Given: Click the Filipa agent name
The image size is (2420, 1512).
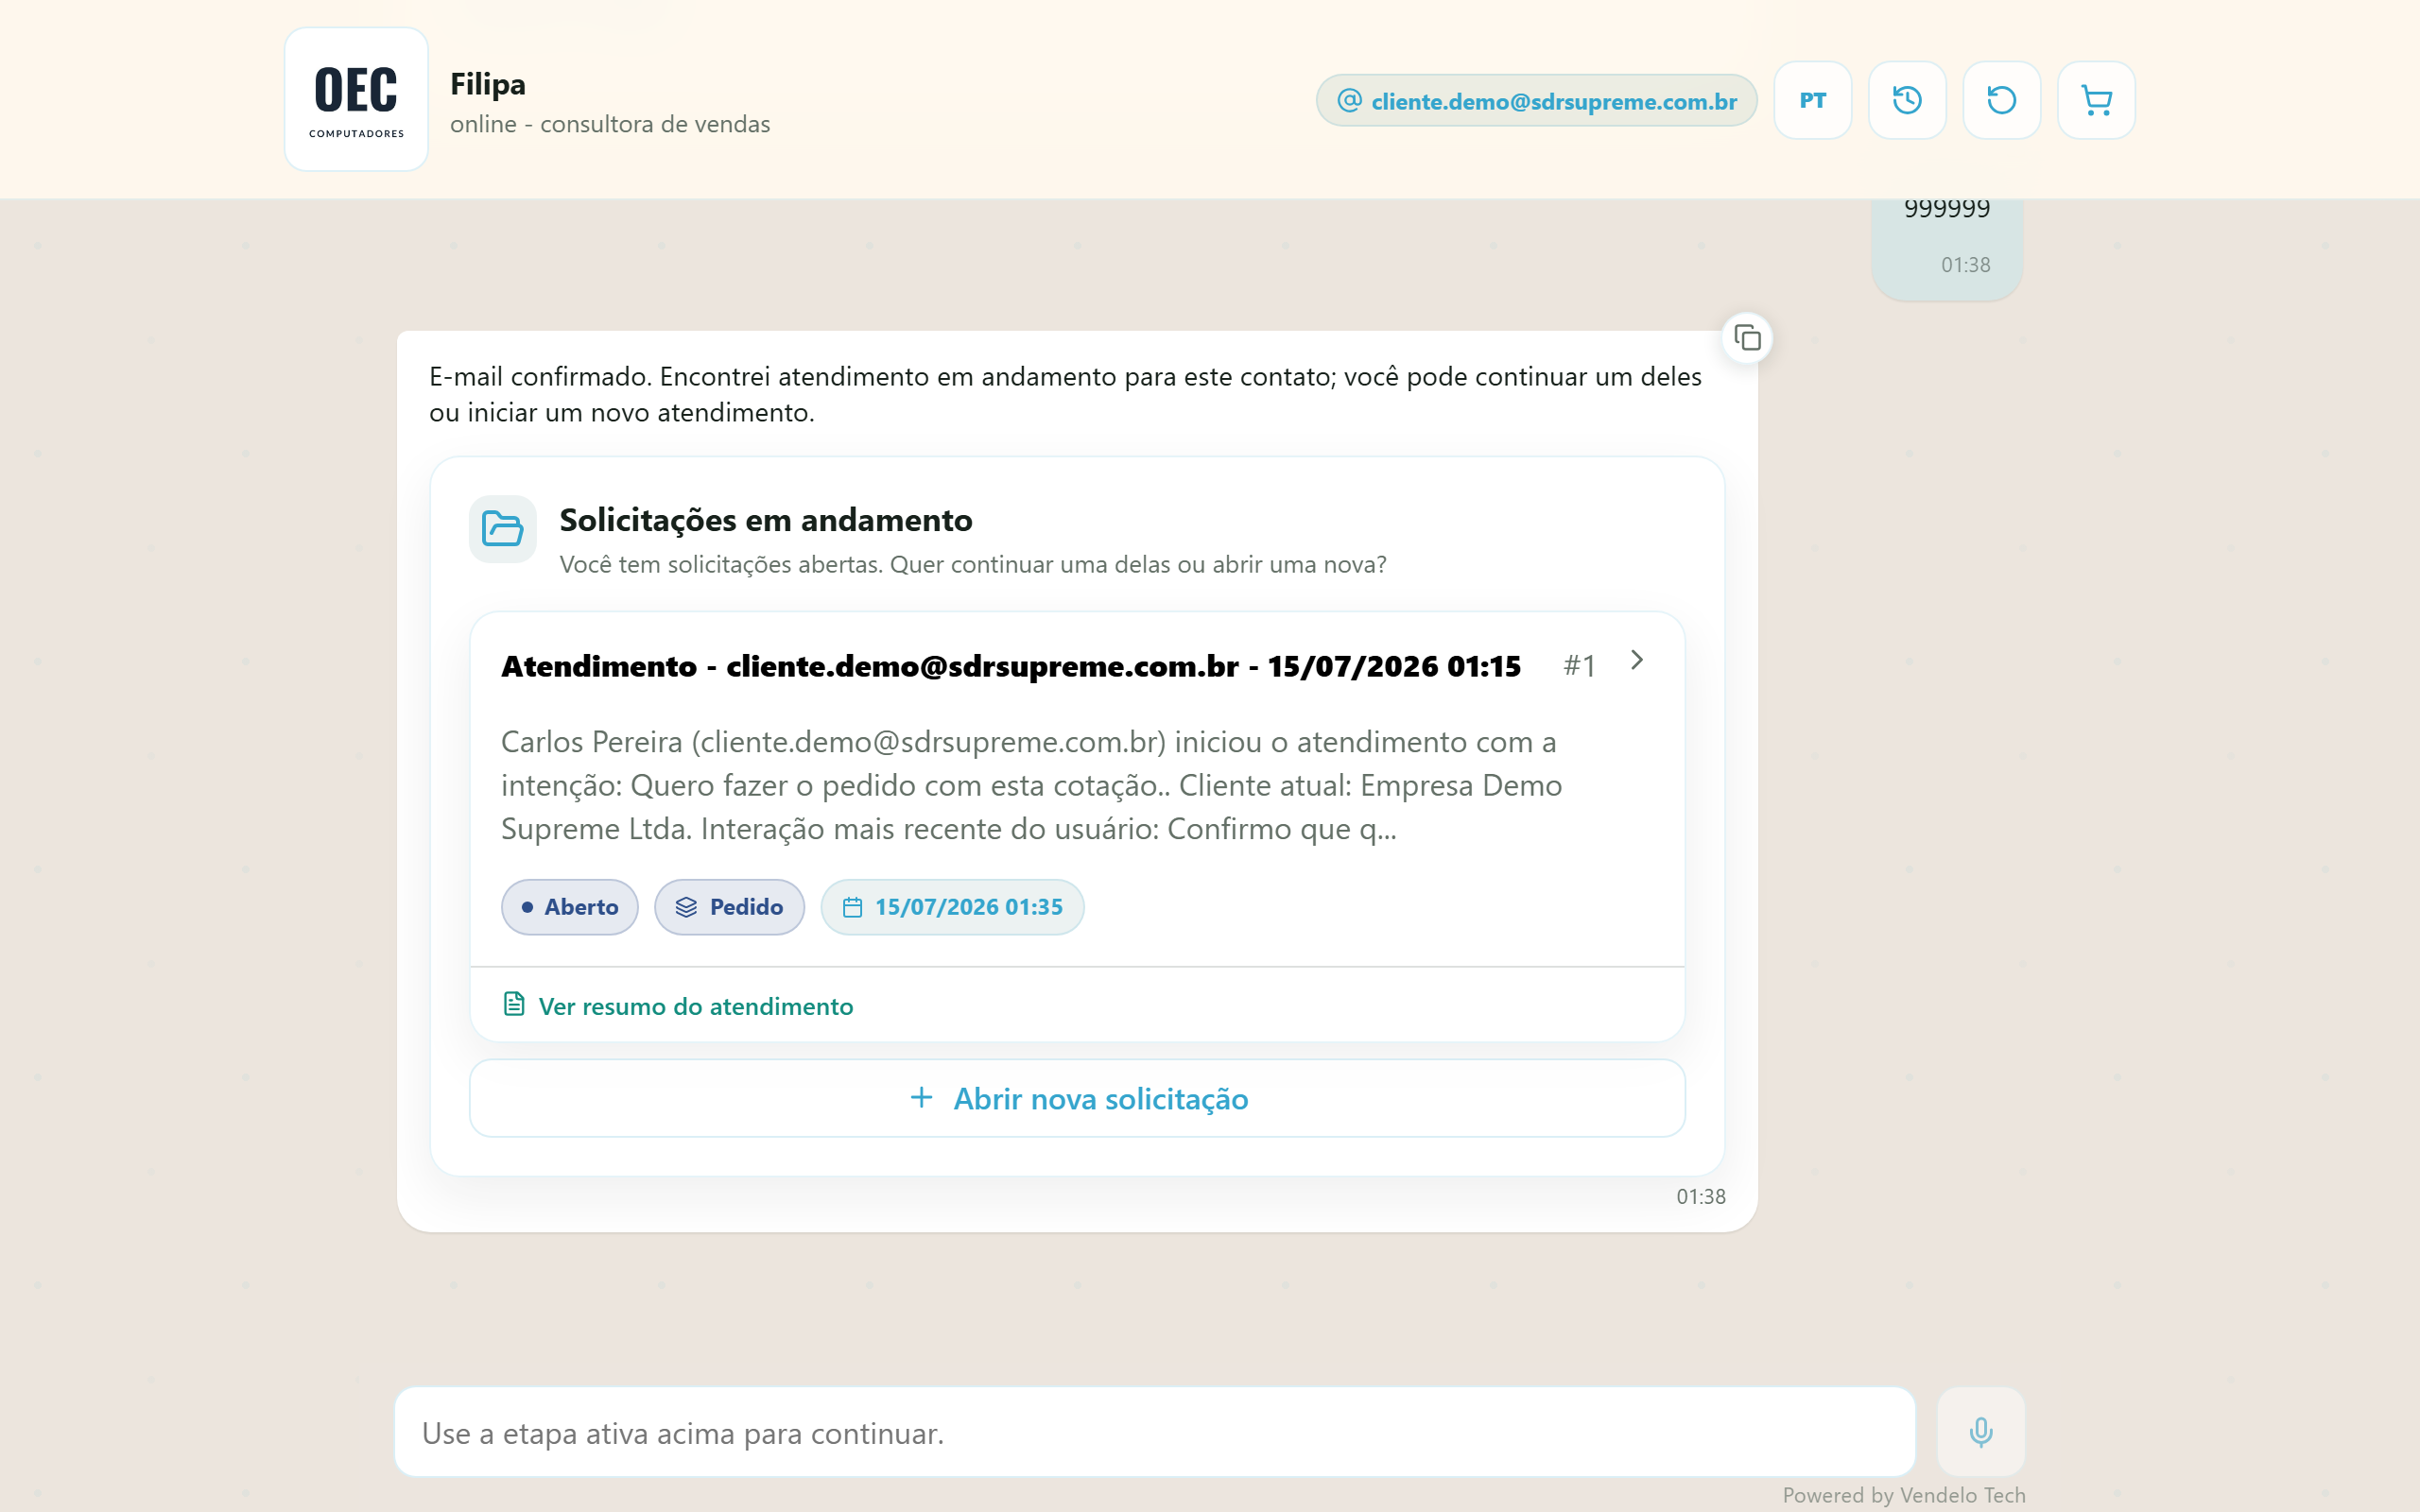Looking at the screenshot, I should [487, 84].
